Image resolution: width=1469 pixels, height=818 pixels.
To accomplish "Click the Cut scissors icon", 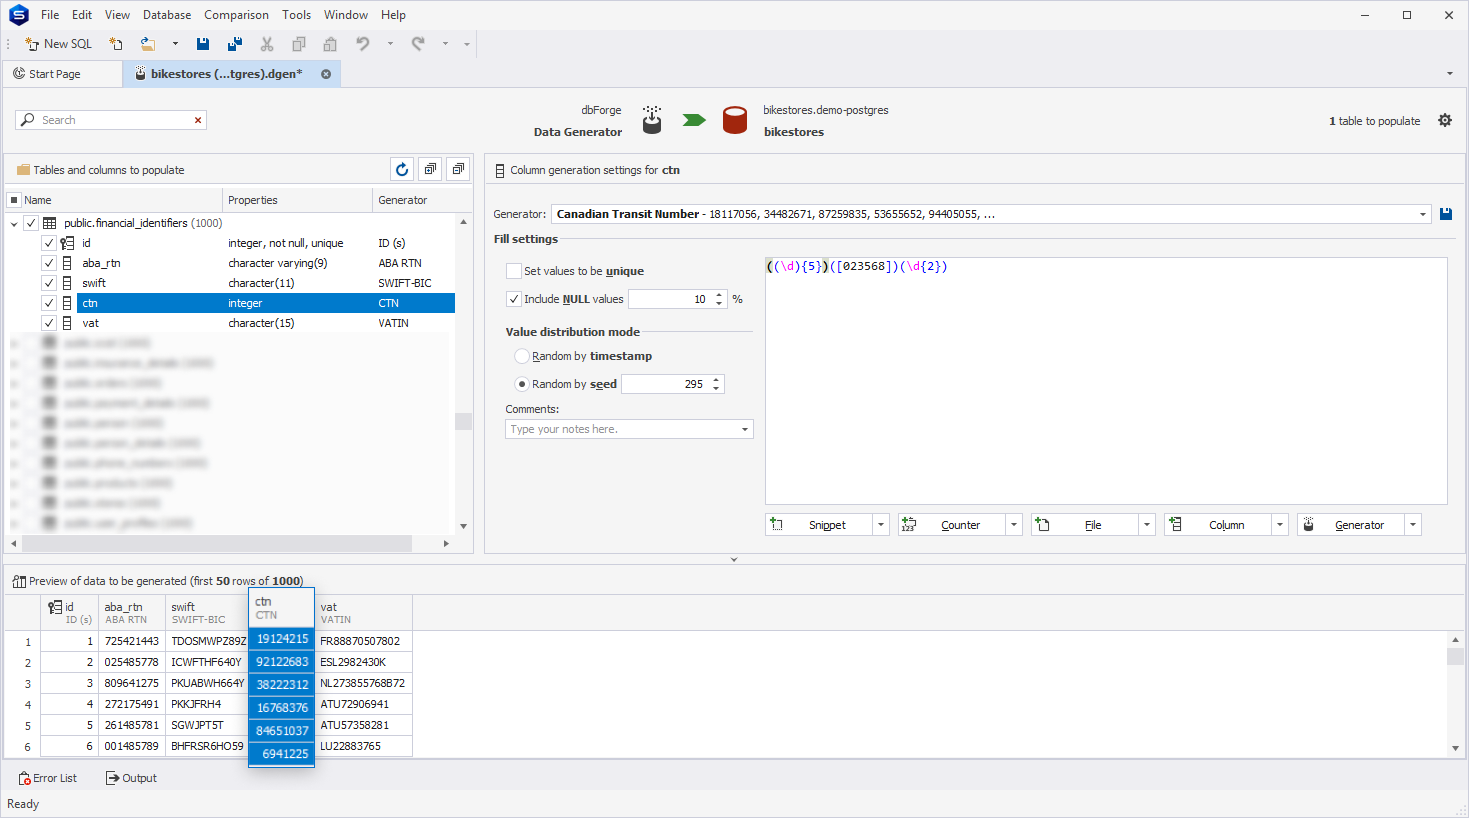I will coord(267,44).
